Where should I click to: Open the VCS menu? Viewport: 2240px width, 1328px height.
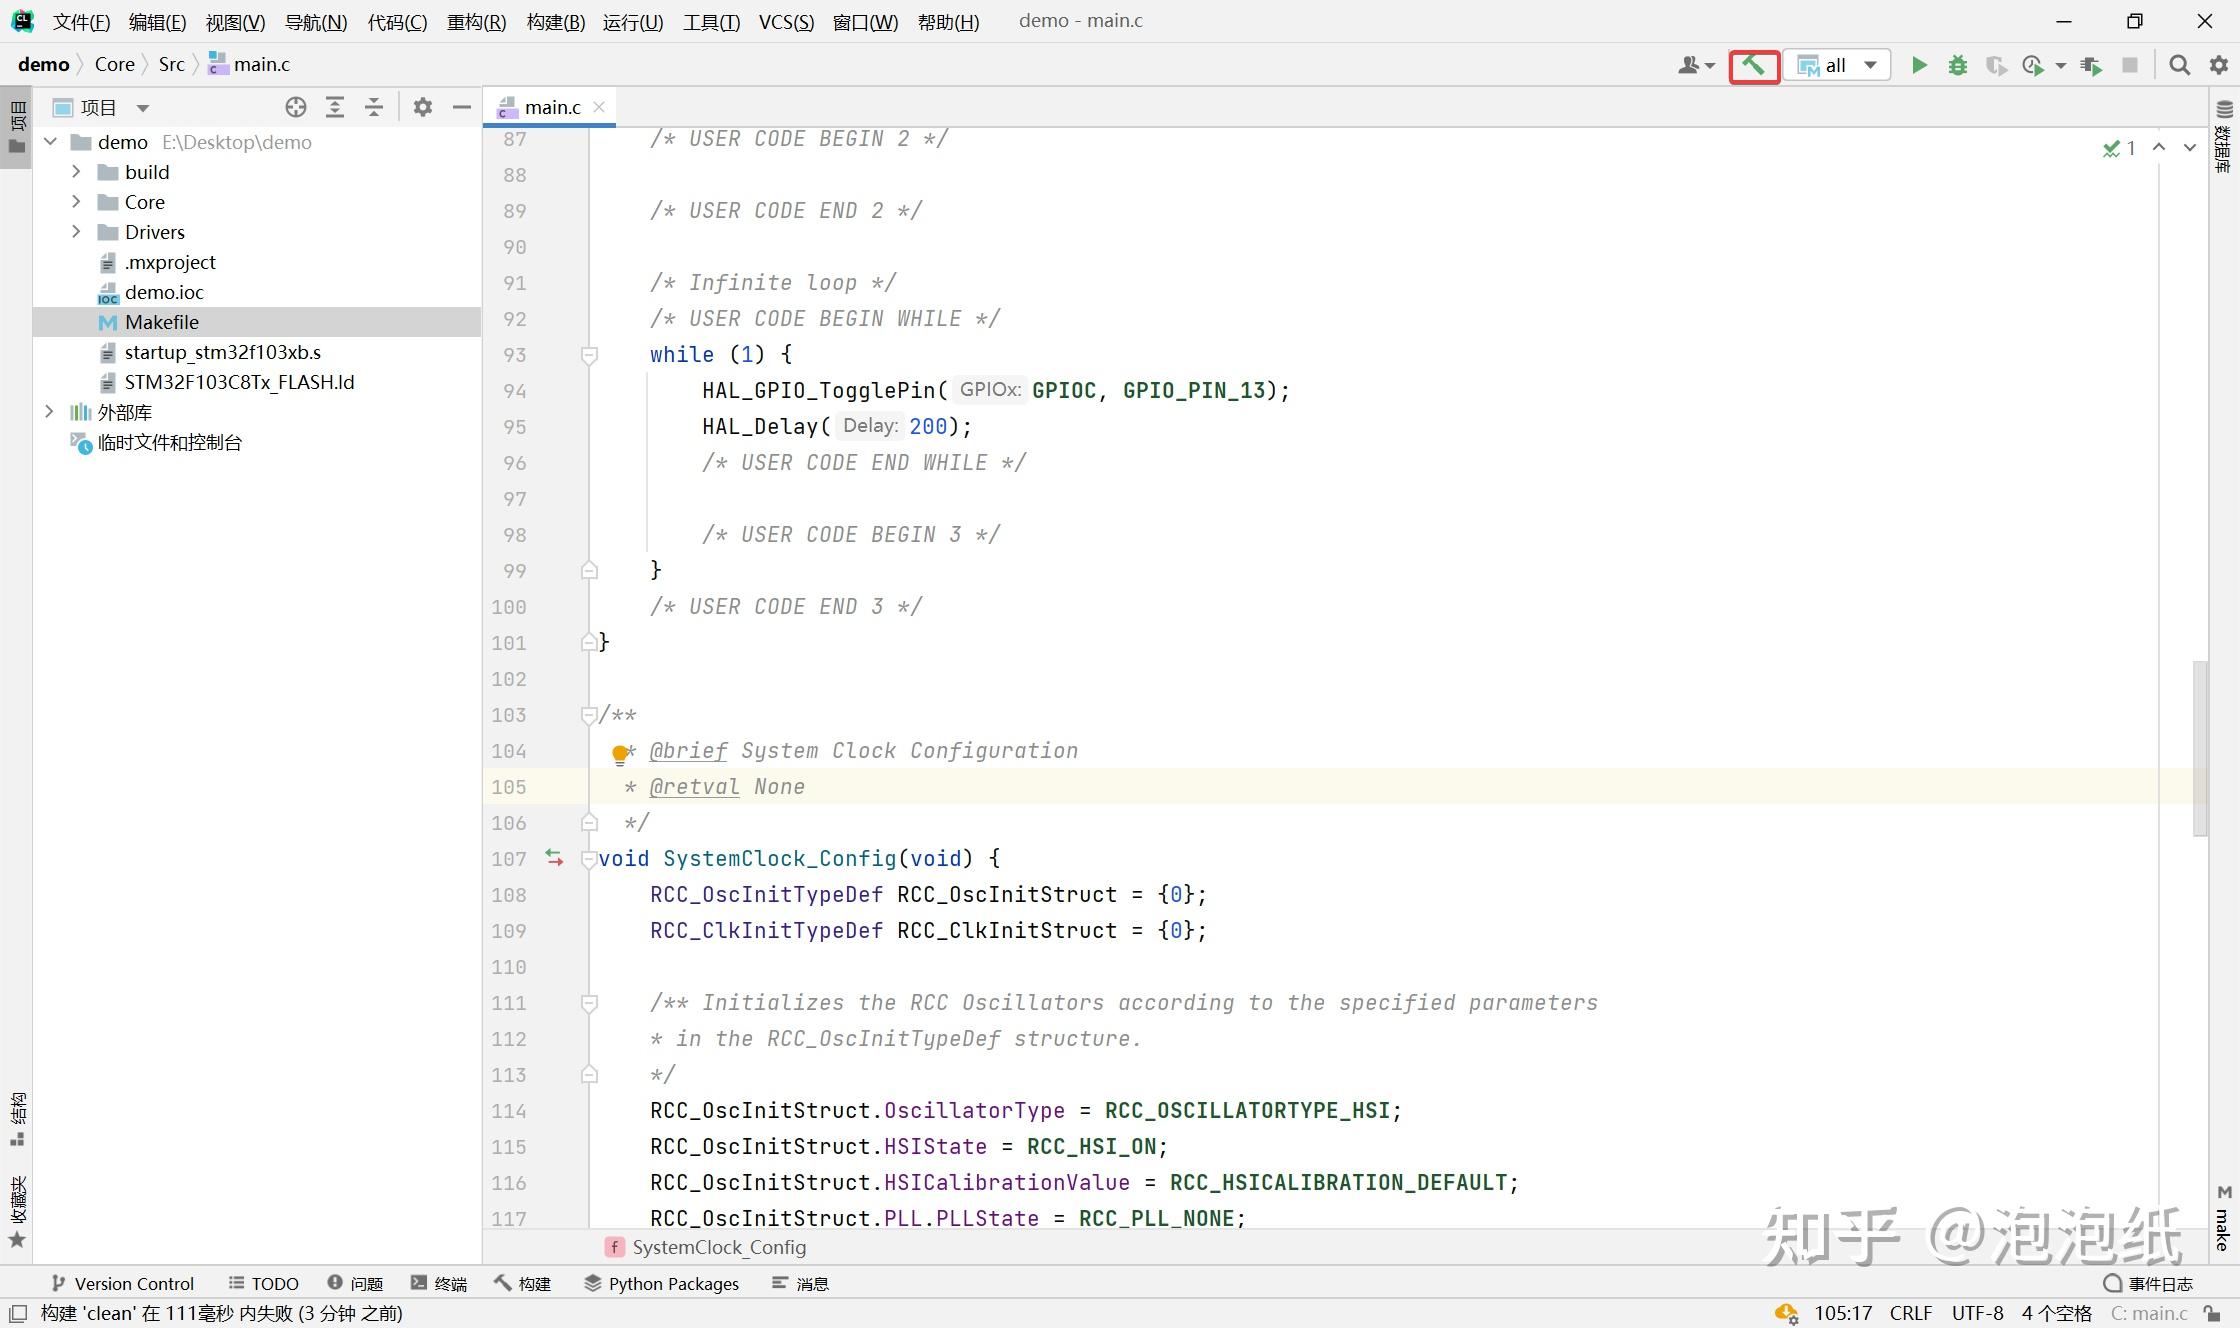786,22
